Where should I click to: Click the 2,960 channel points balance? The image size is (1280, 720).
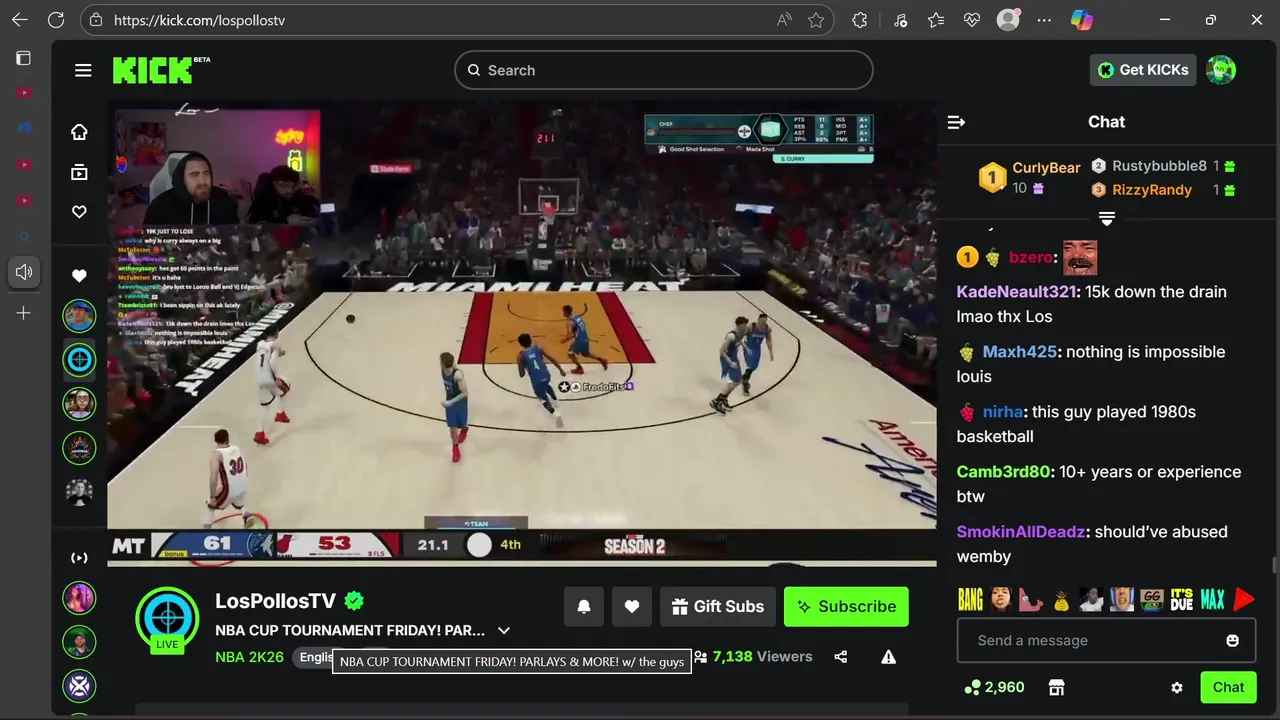tap(994, 687)
